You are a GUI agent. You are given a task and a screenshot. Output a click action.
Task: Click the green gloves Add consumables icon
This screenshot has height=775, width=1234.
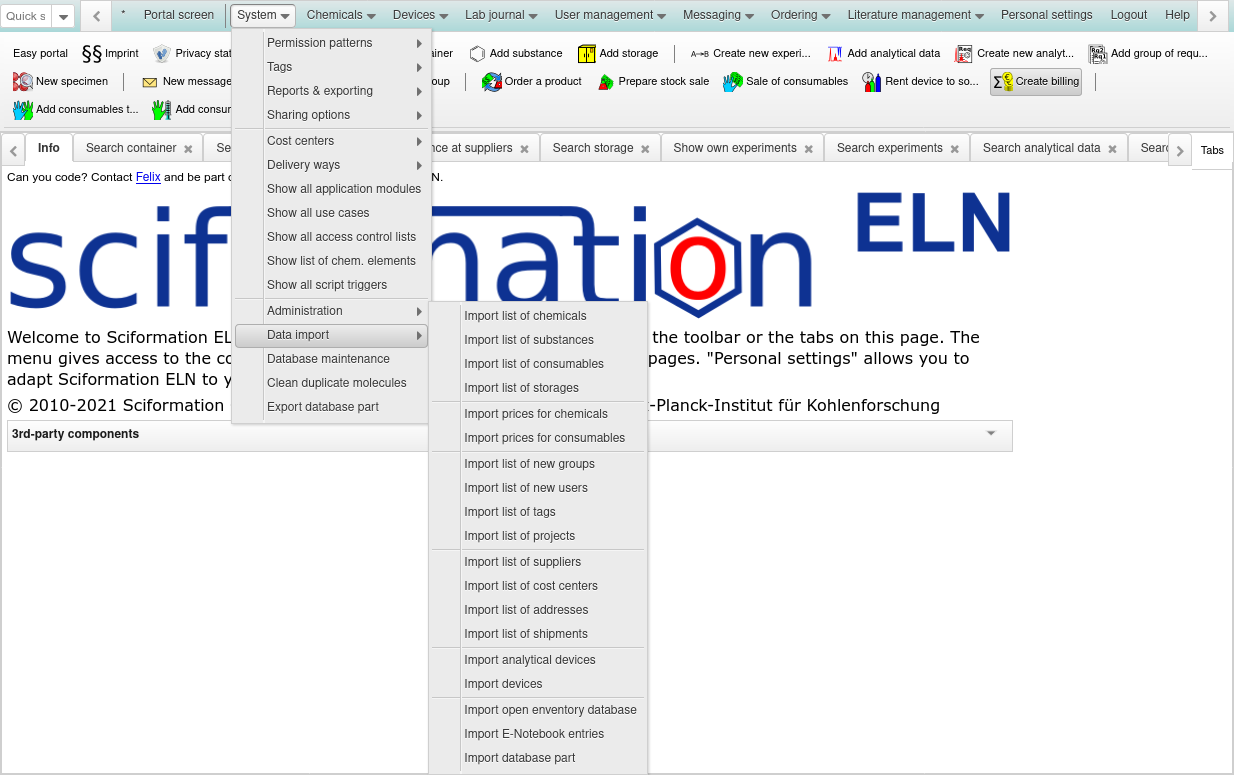coord(162,109)
